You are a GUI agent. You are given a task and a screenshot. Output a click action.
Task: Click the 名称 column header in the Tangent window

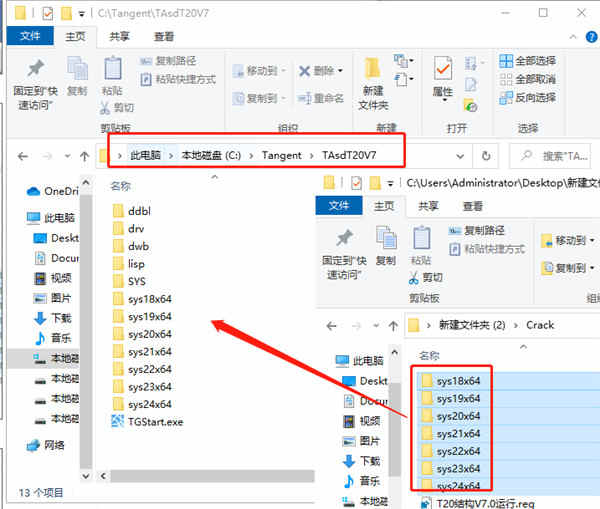[x=121, y=186]
